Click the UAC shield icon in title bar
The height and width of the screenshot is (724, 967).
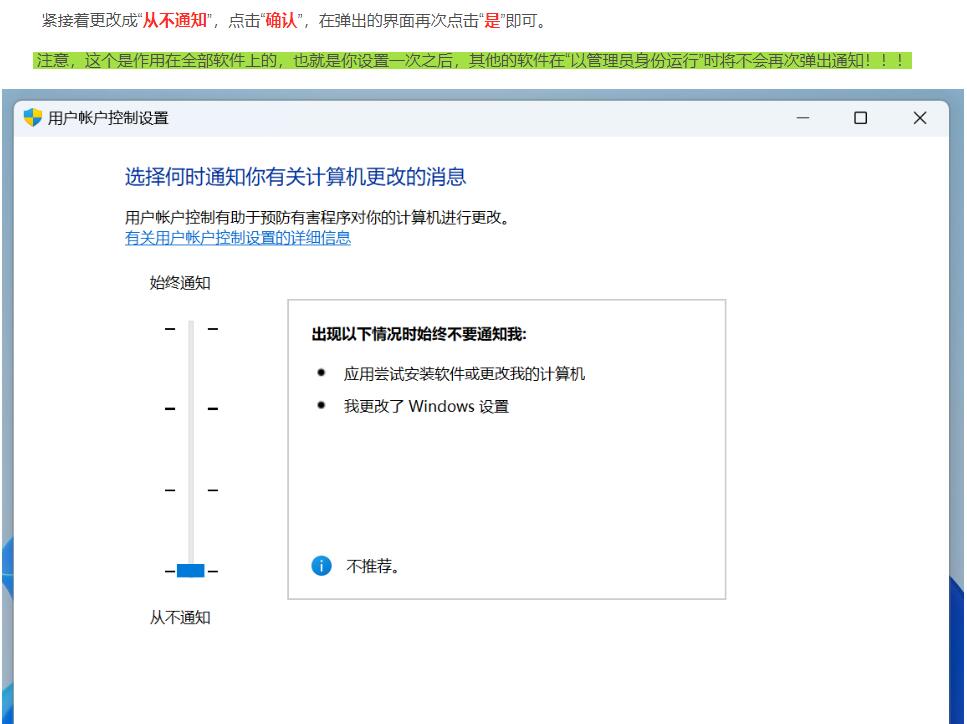[35, 119]
